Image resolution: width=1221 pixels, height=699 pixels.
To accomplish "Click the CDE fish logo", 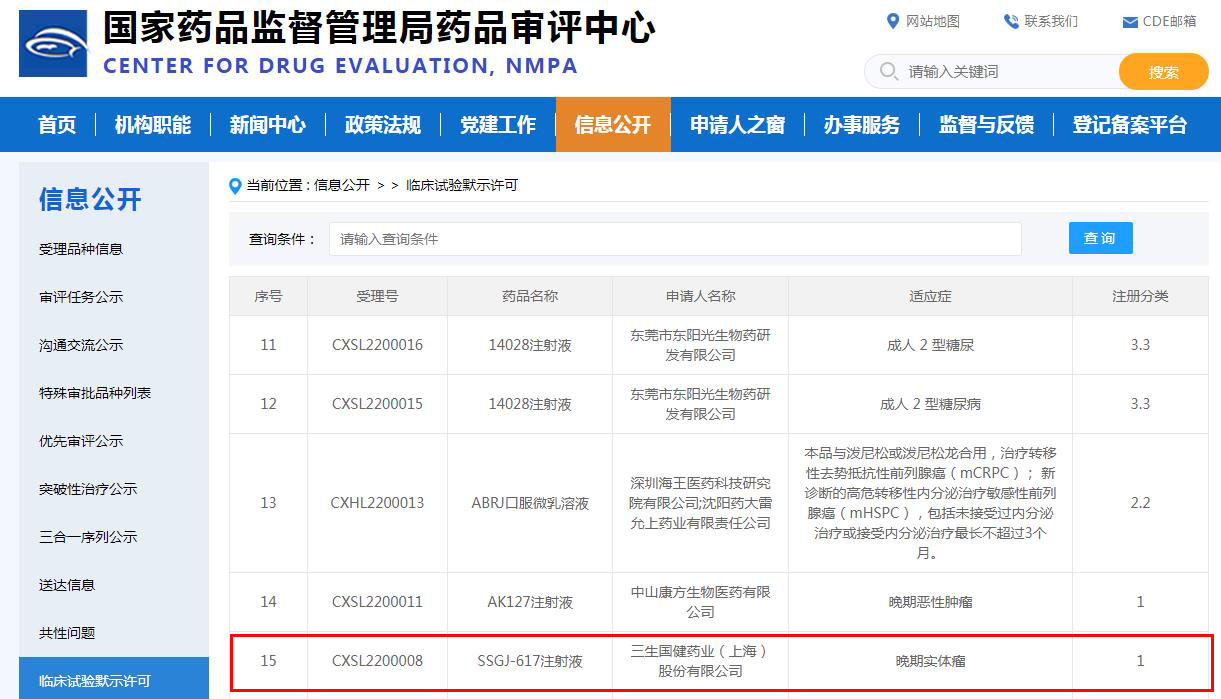I will tap(53, 43).
